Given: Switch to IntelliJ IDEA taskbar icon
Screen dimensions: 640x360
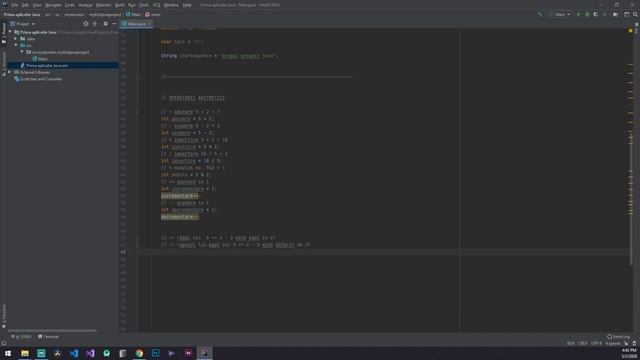Looking at the screenshot, I should tap(204, 353).
